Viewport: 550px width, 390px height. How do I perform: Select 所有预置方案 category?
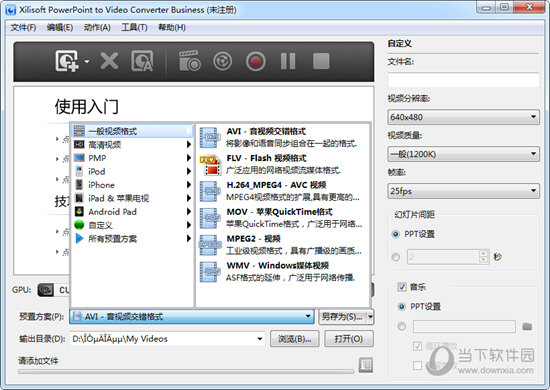pos(133,239)
